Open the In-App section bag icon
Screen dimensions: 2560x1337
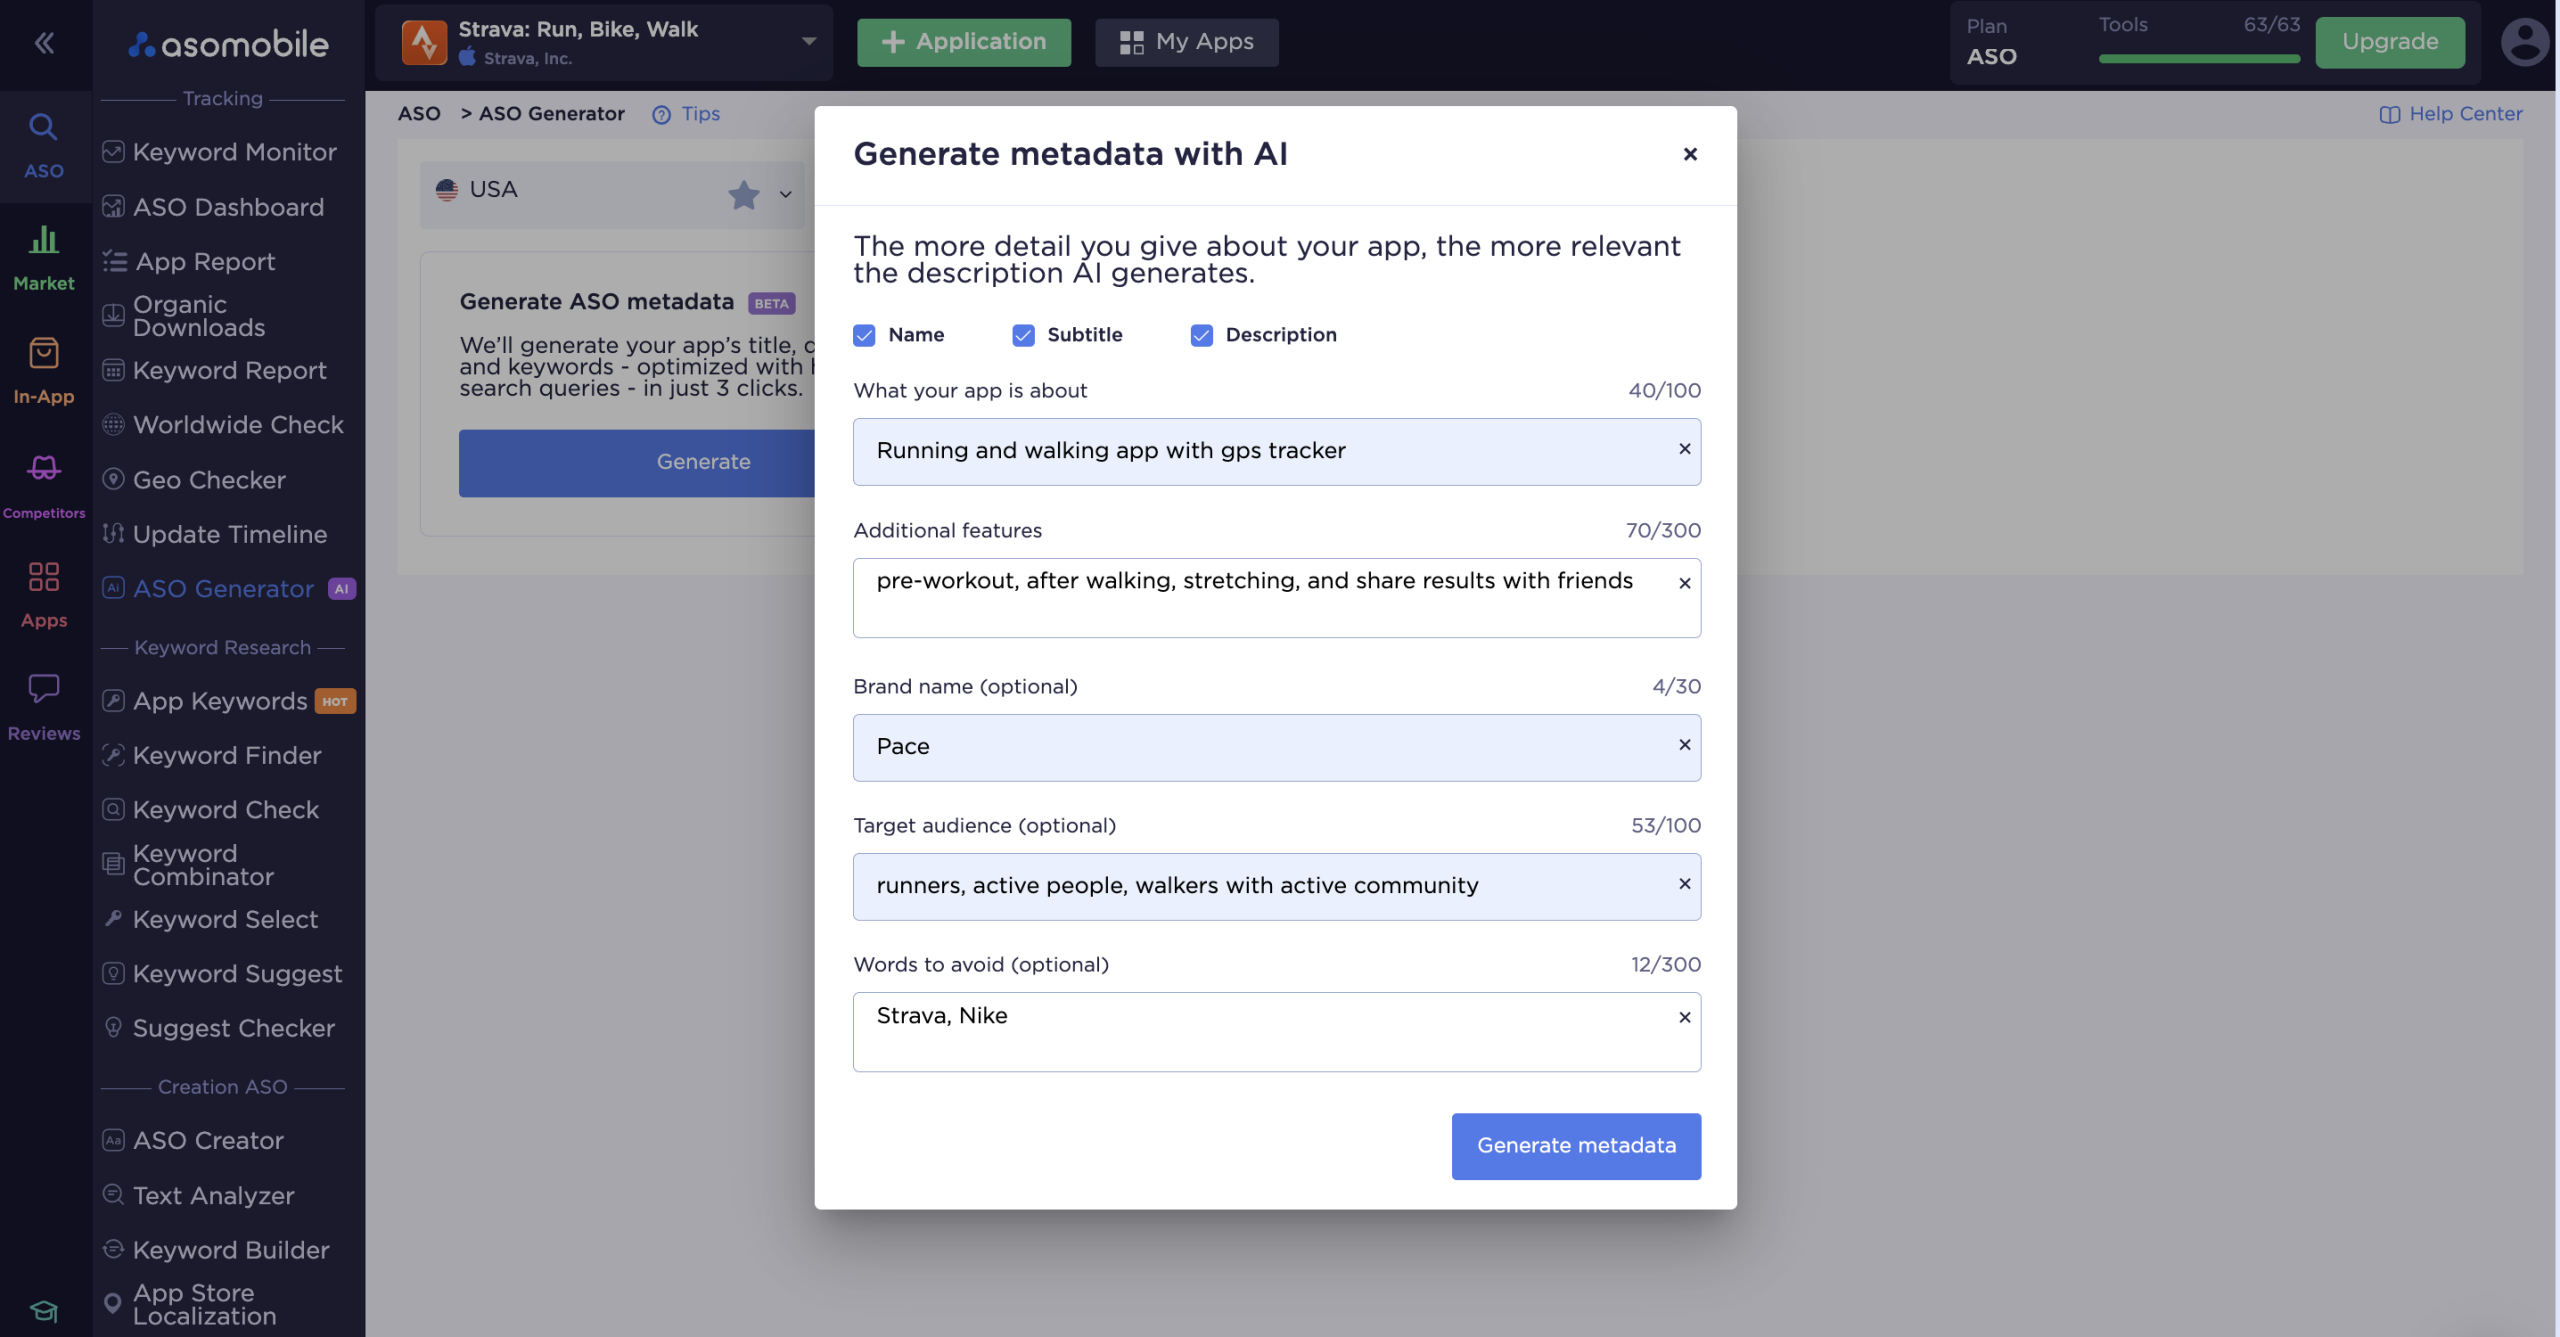(x=43, y=353)
